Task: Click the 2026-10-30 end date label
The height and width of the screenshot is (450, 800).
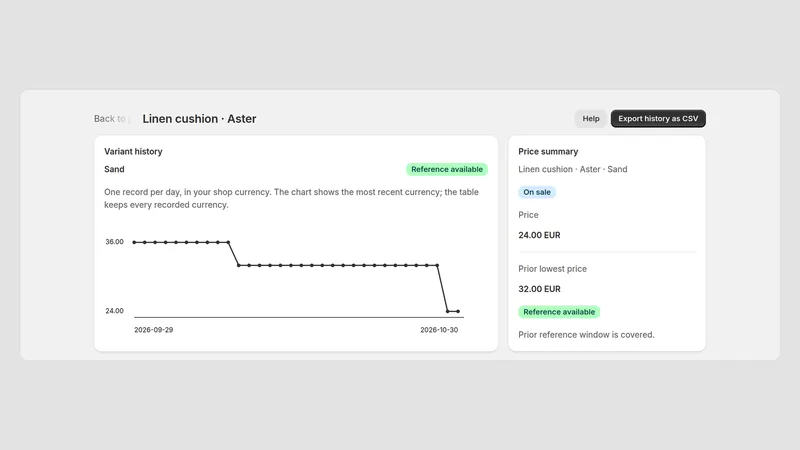Action: pos(439,330)
